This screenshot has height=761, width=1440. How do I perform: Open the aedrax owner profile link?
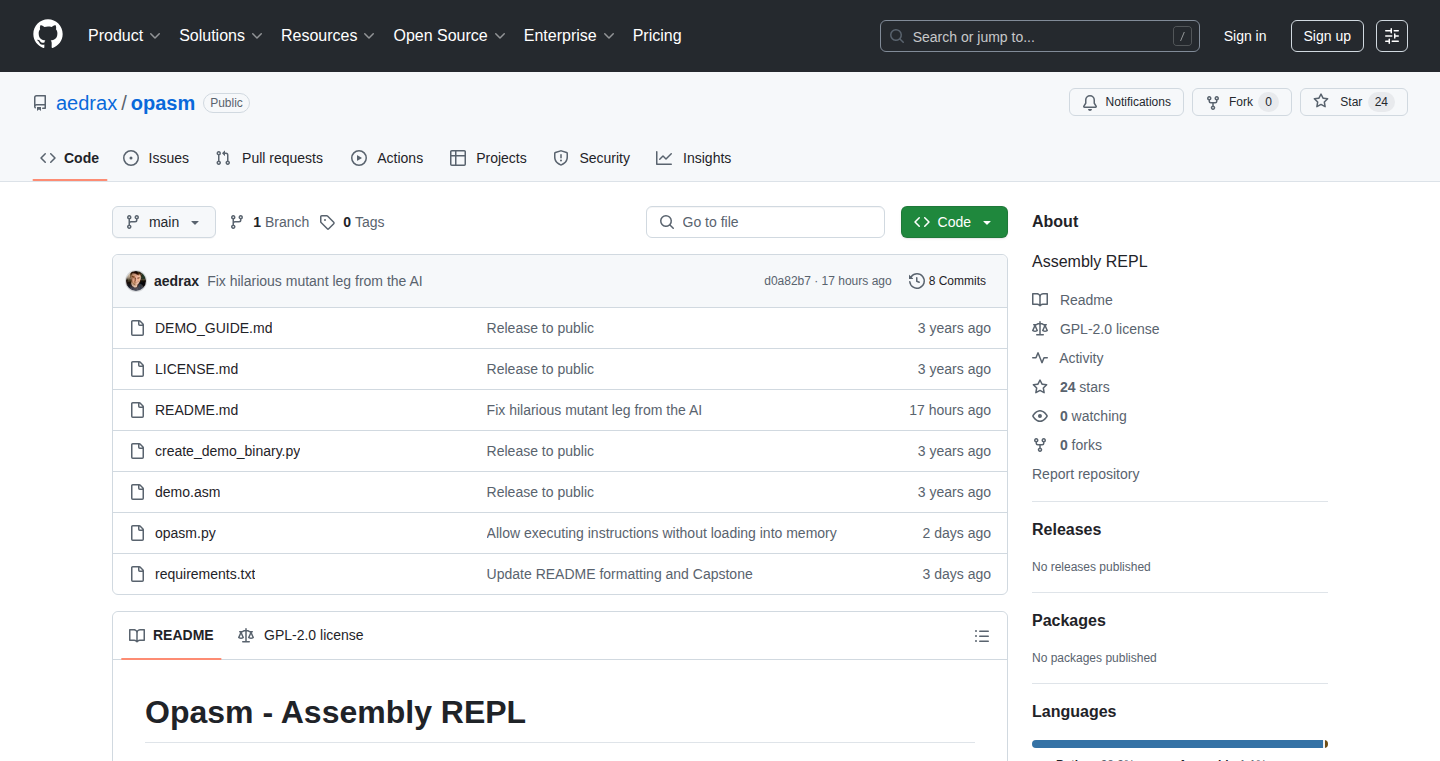point(87,103)
